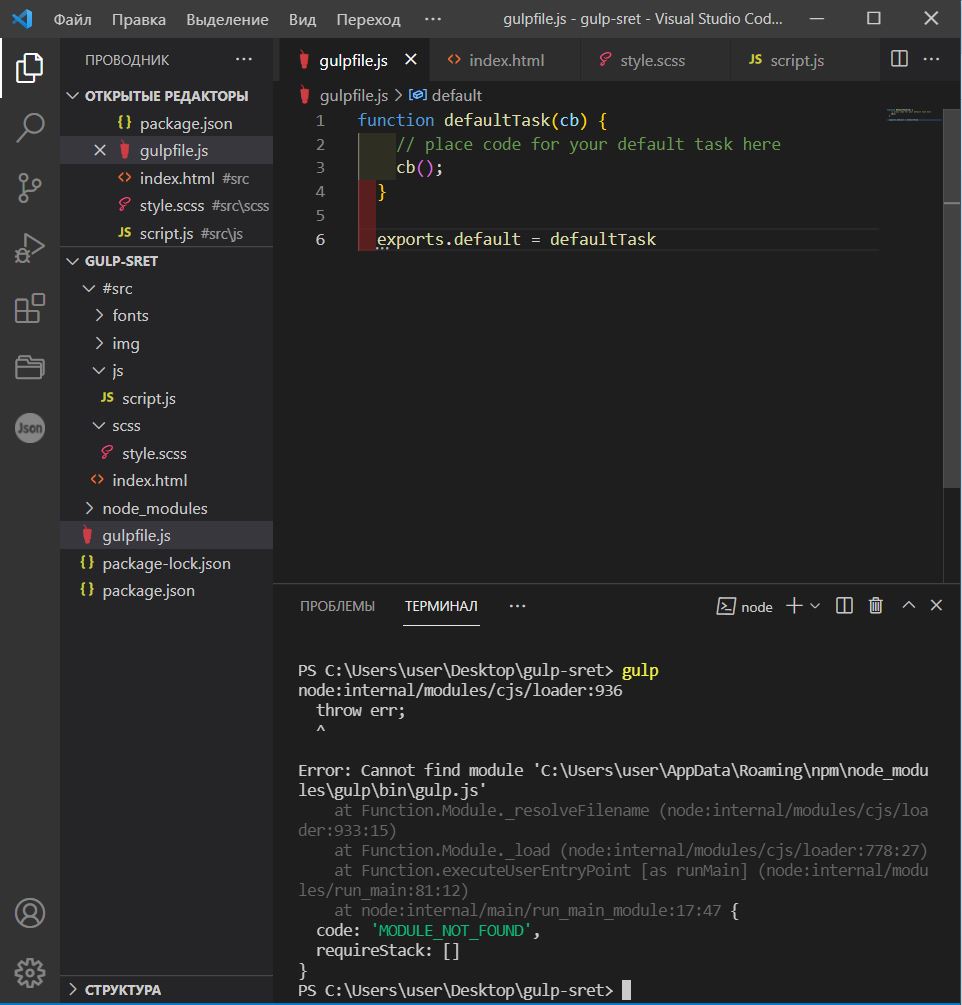Collapse the #src folder
Screen dimensions: 962x1005
click(x=167, y=288)
